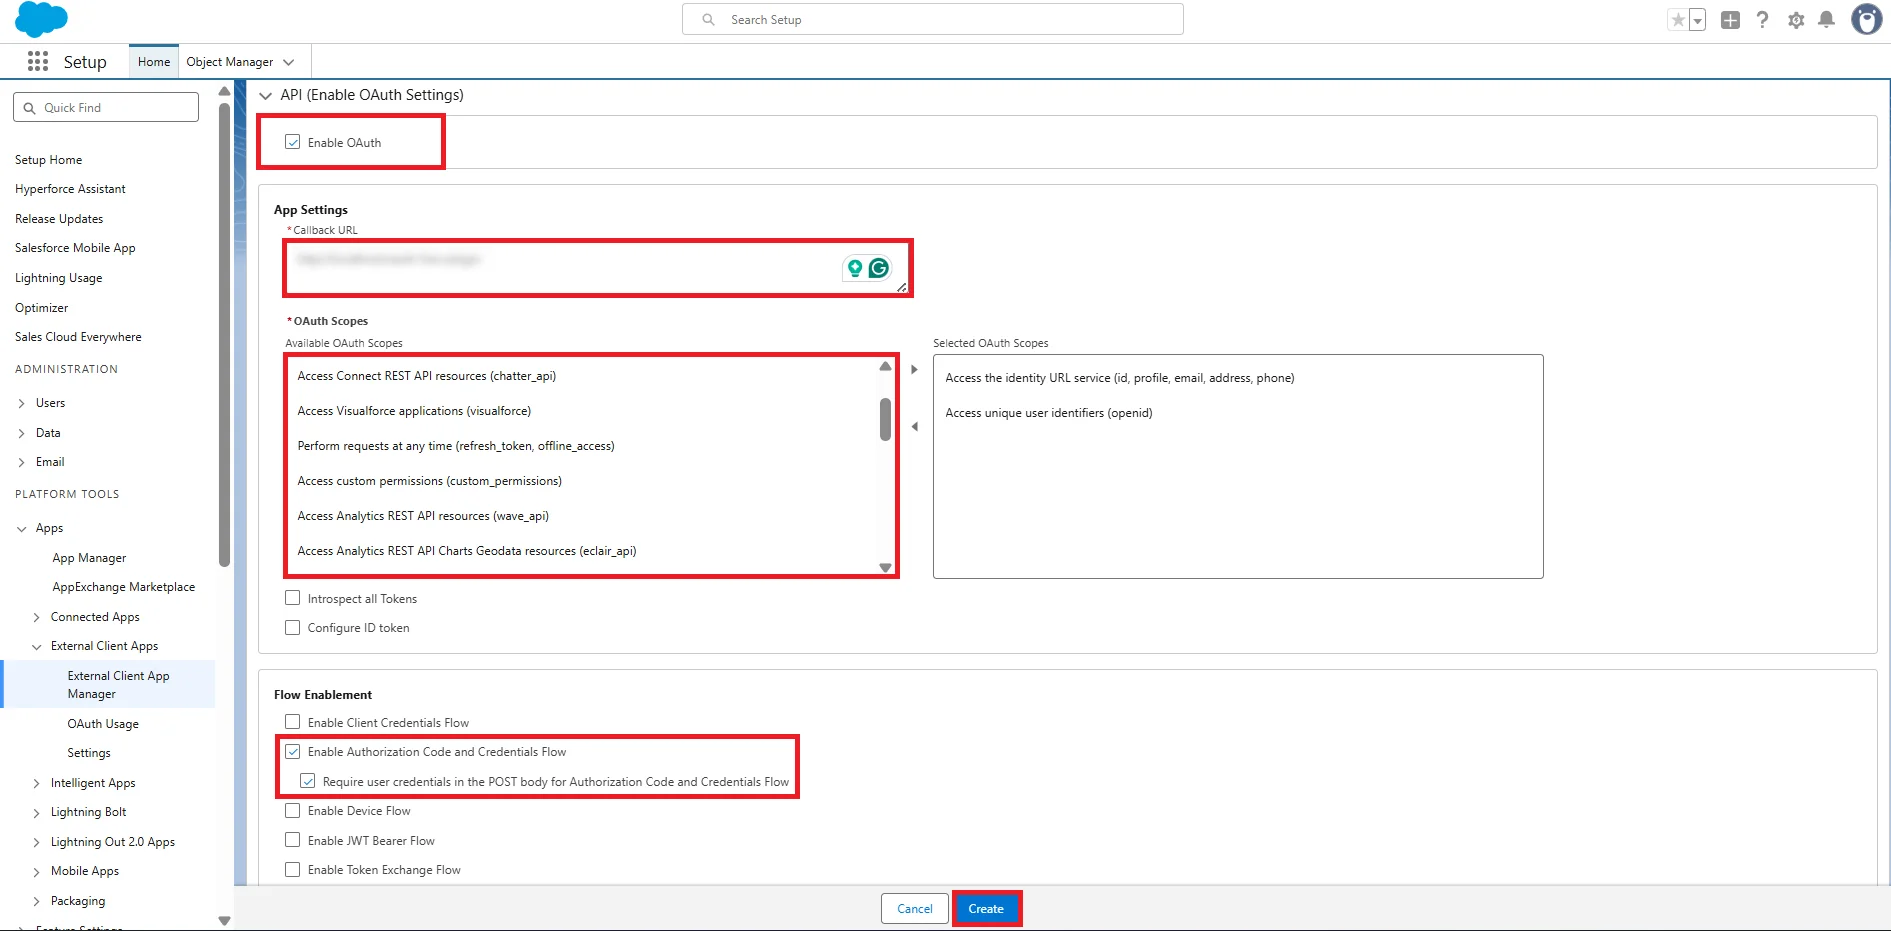Open the Object Manager dropdown arrow
1891x931 pixels.
click(289, 61)
